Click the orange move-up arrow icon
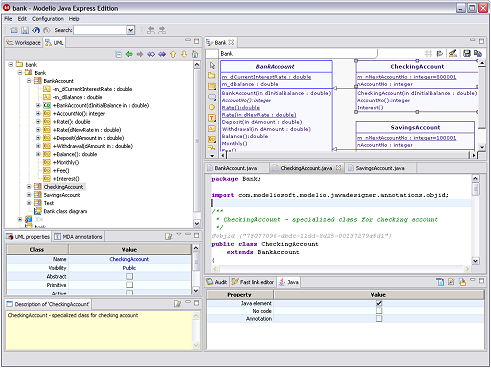 173,54
